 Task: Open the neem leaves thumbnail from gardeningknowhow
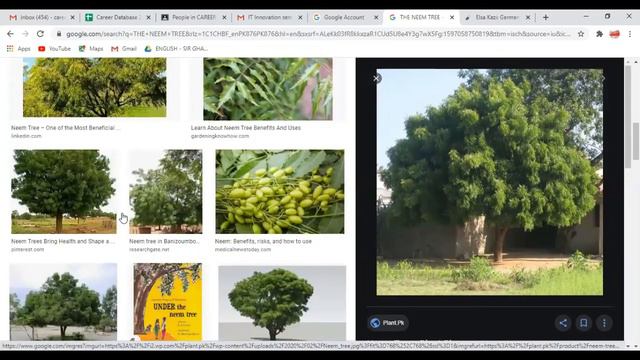268,89
